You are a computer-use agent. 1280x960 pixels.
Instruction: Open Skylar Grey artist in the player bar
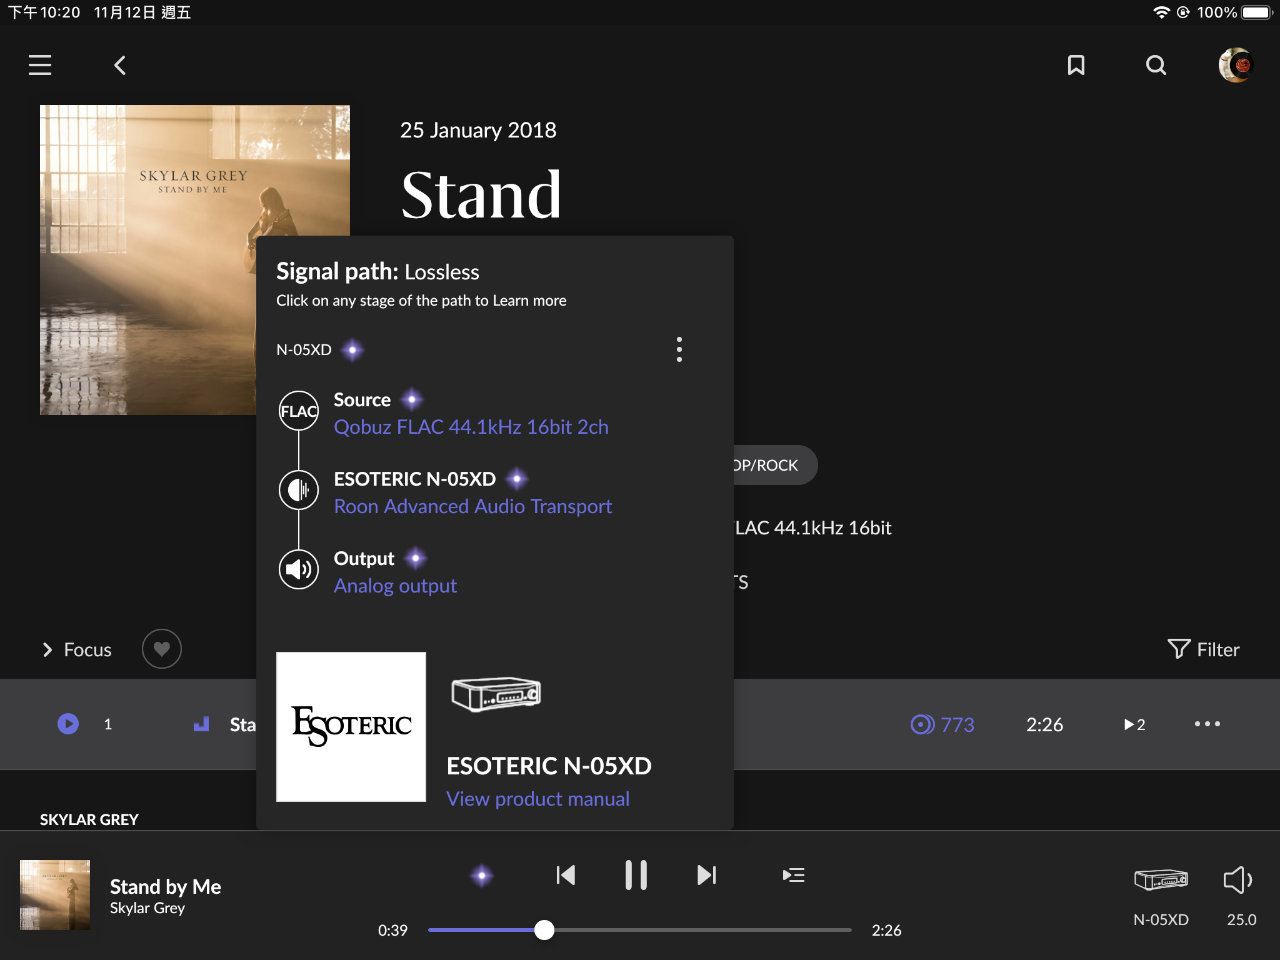click(148, 908)
